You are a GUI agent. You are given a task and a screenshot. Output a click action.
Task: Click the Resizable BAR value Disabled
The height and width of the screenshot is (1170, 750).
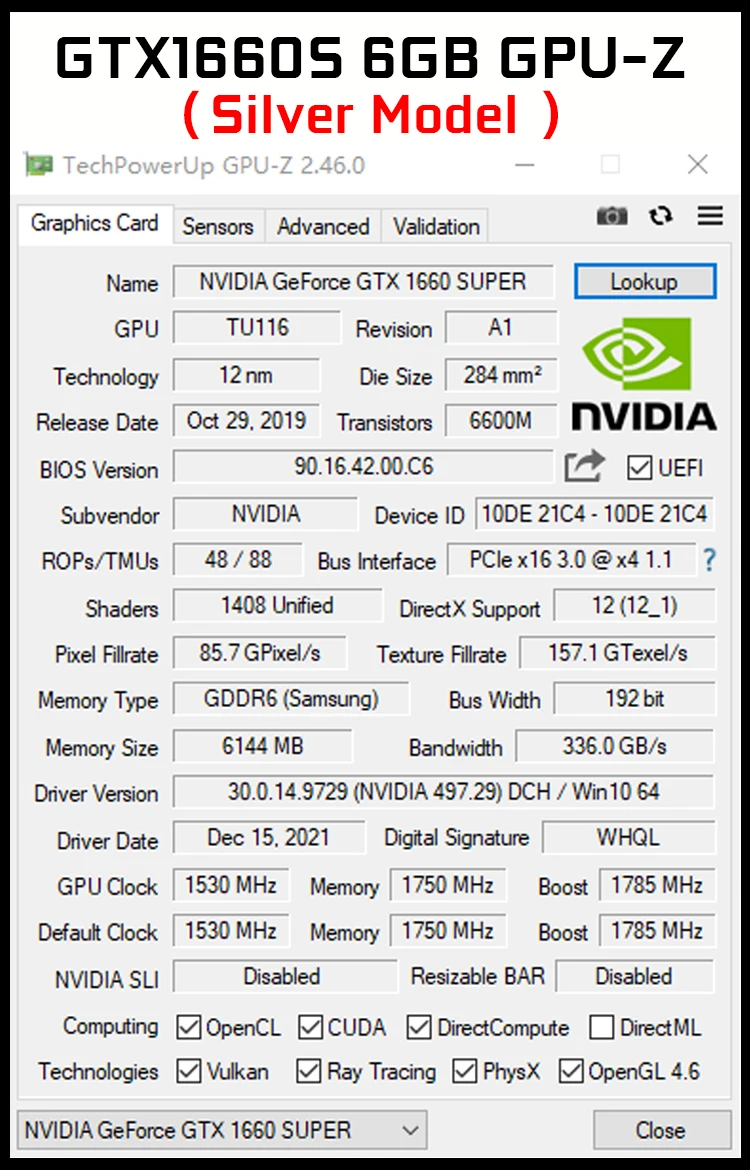(634, 976)
